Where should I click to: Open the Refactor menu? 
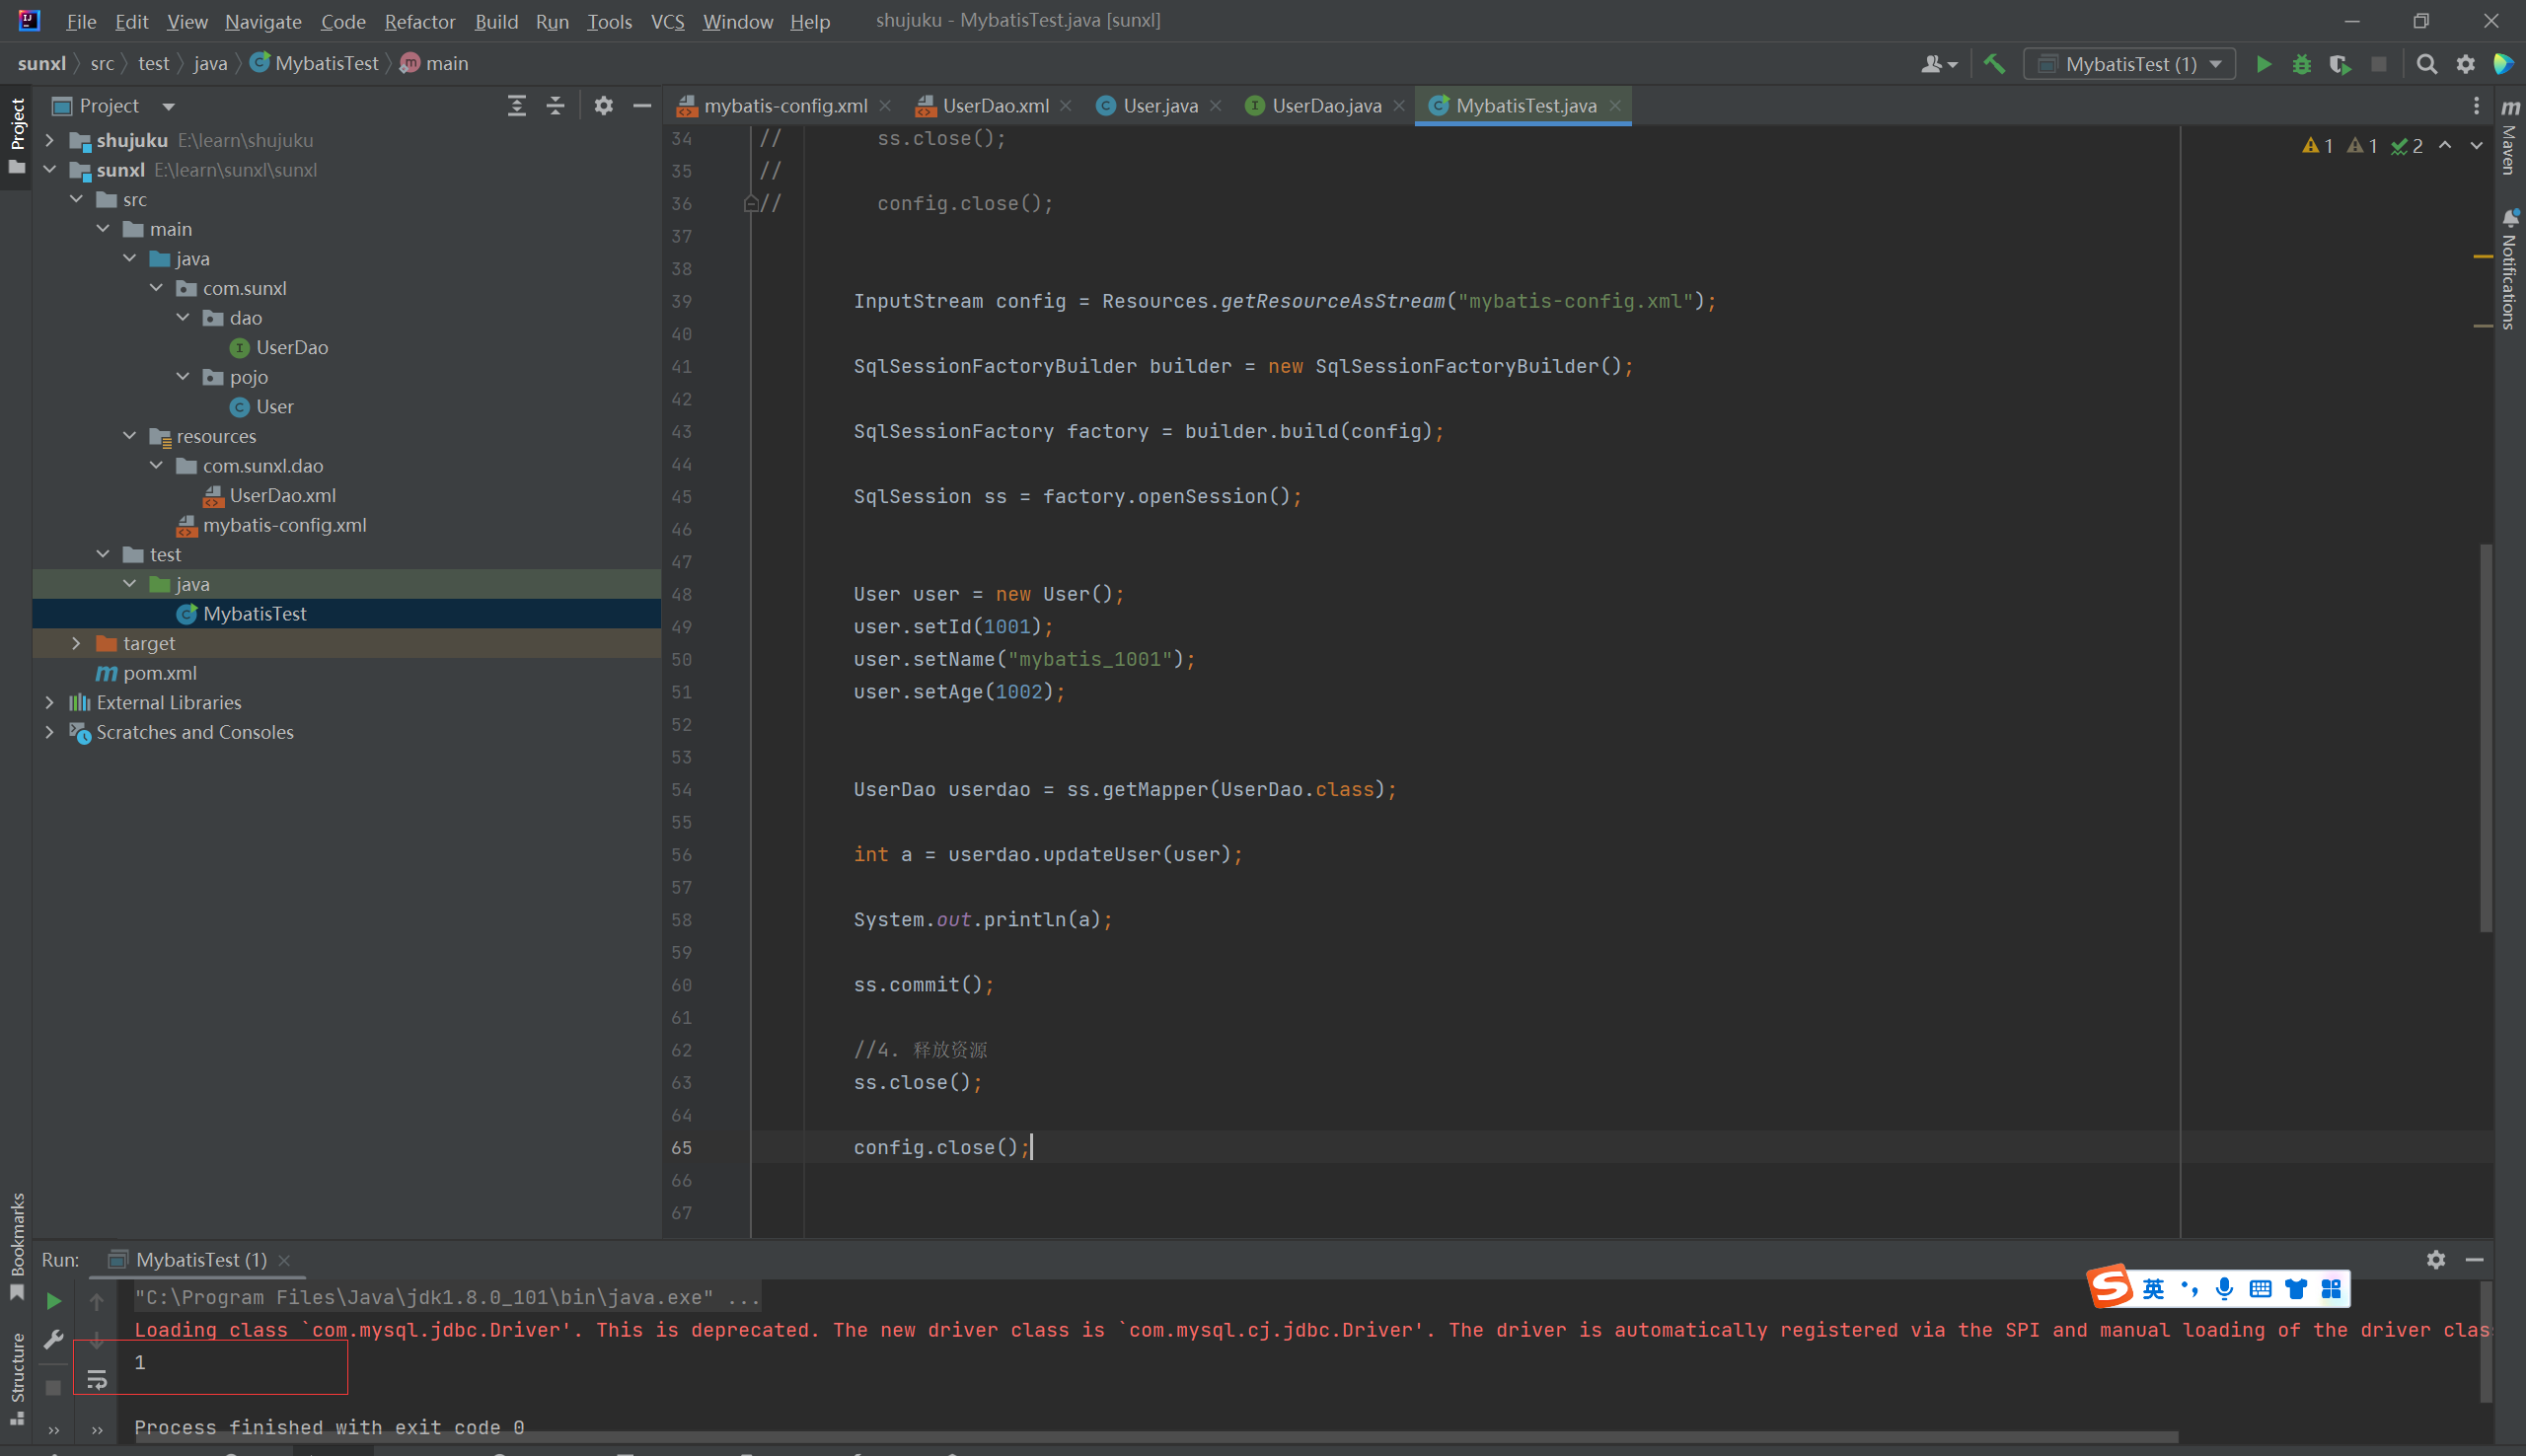(419, 21)
